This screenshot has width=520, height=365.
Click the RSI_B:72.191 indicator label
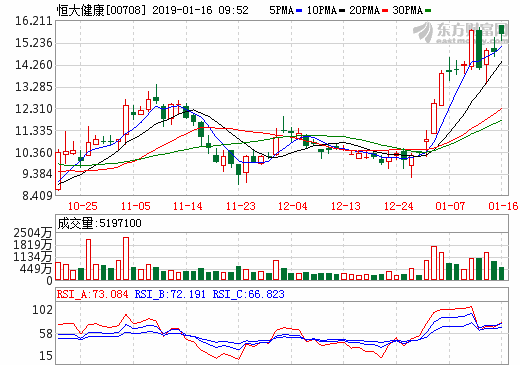pyautogui.click(x=170, y=294)
